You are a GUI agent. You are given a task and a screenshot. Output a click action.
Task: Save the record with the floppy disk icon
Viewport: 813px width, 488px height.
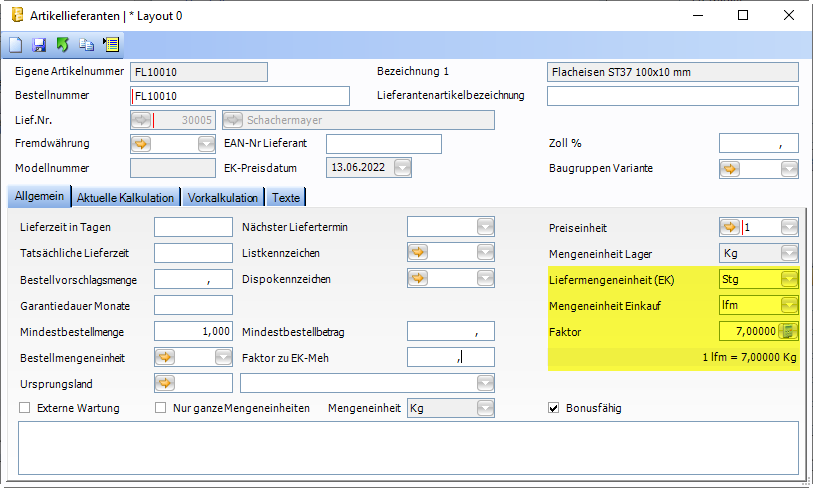click(x=39, y=45)
